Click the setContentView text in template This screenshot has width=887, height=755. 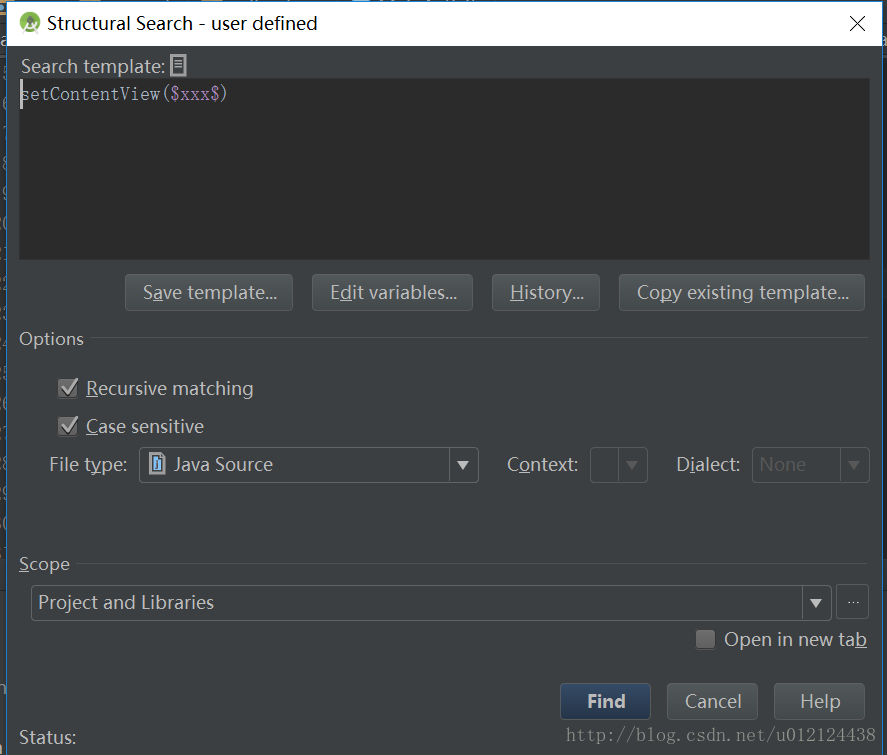91,94
